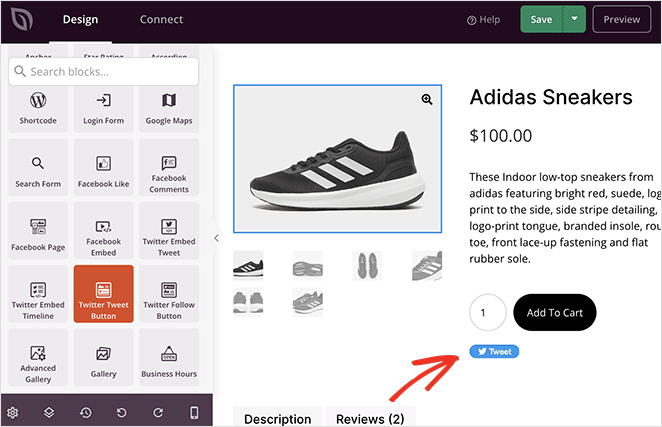
Task: Choose the Google Maps block
Action: [x=169, y=109]
